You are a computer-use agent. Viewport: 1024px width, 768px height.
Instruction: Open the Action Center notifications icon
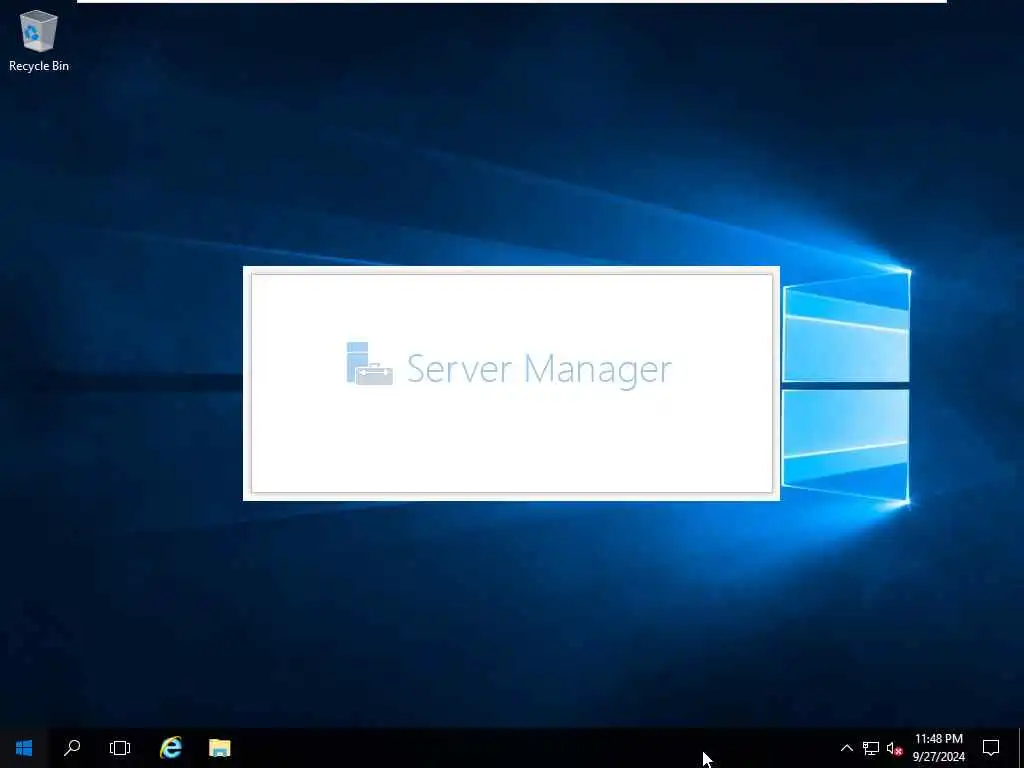pos(991,748)
